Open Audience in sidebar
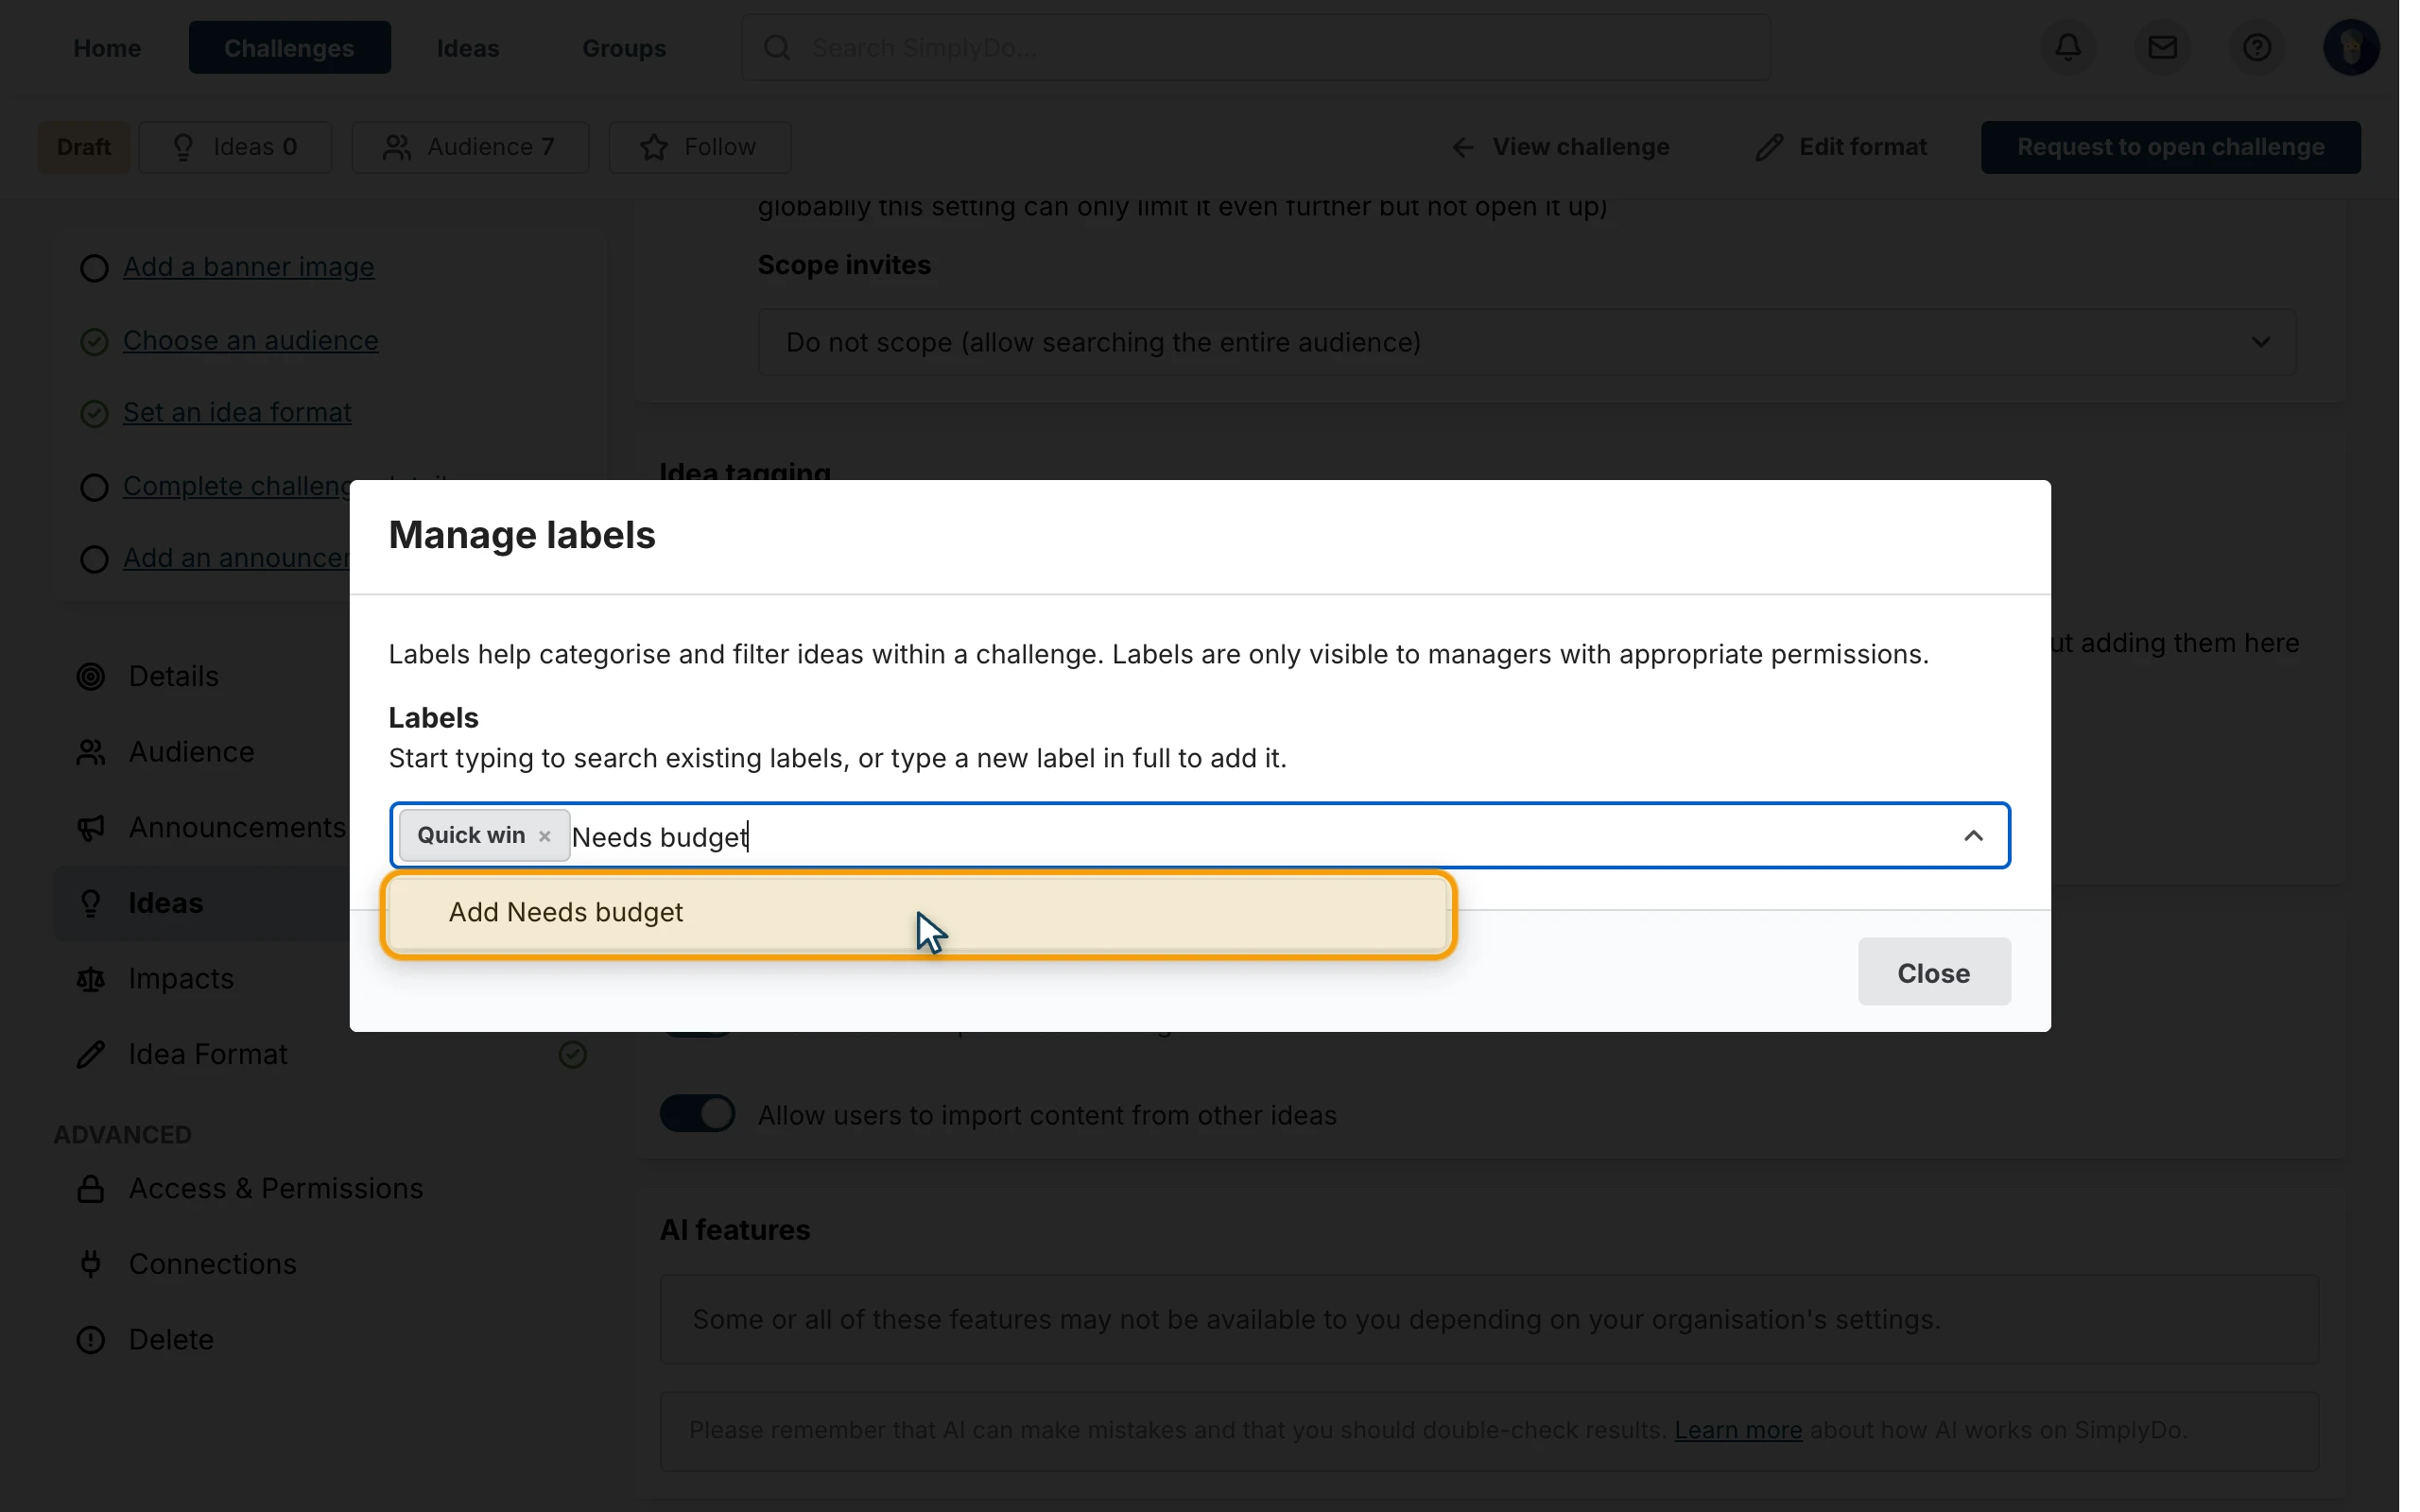The height and width of the screenshot is (1512, 2420). pos(191,752)
